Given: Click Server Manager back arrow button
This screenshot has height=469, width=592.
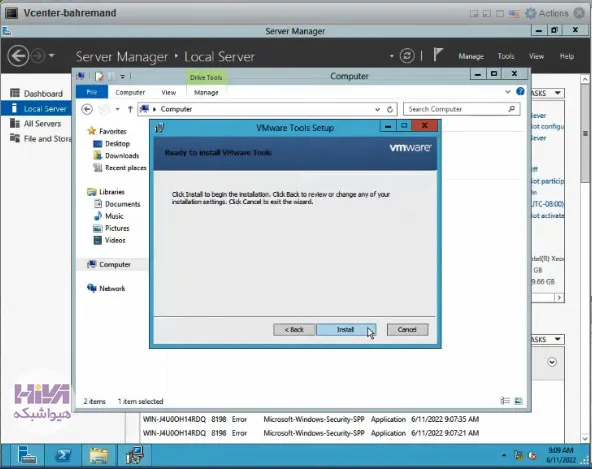Looking at the screenshot, I should tap(18, 56).
